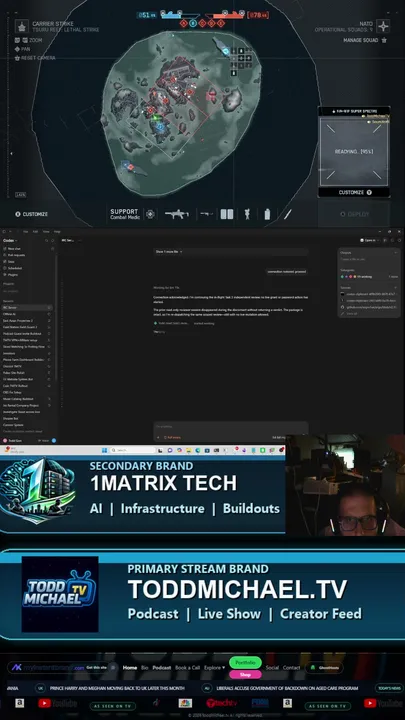Open Plugins in Codex sidebar
The image size is (405, 720).
tap(11, 275)
